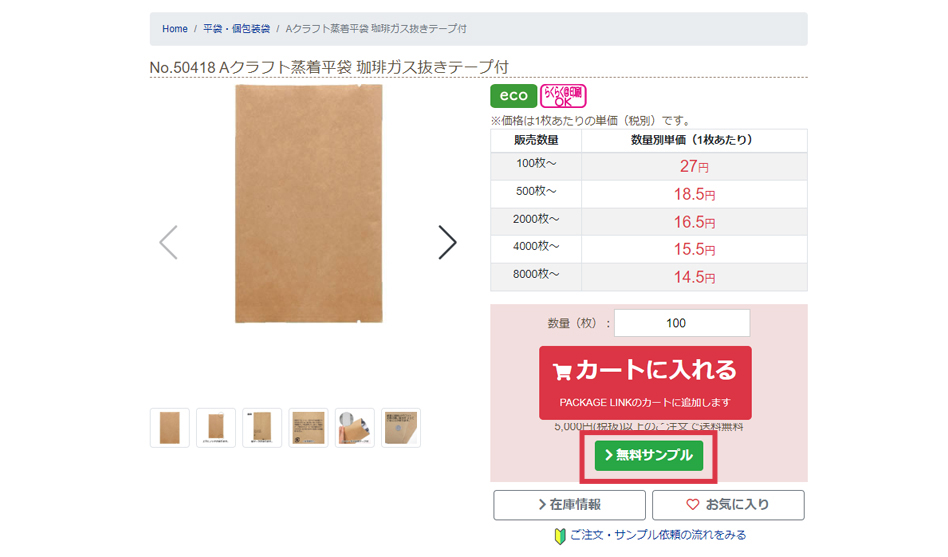Viewport: 948px width, 557px height.
Task: Click the pink らくらく印刷OK badge
Action: click(563, 96)
